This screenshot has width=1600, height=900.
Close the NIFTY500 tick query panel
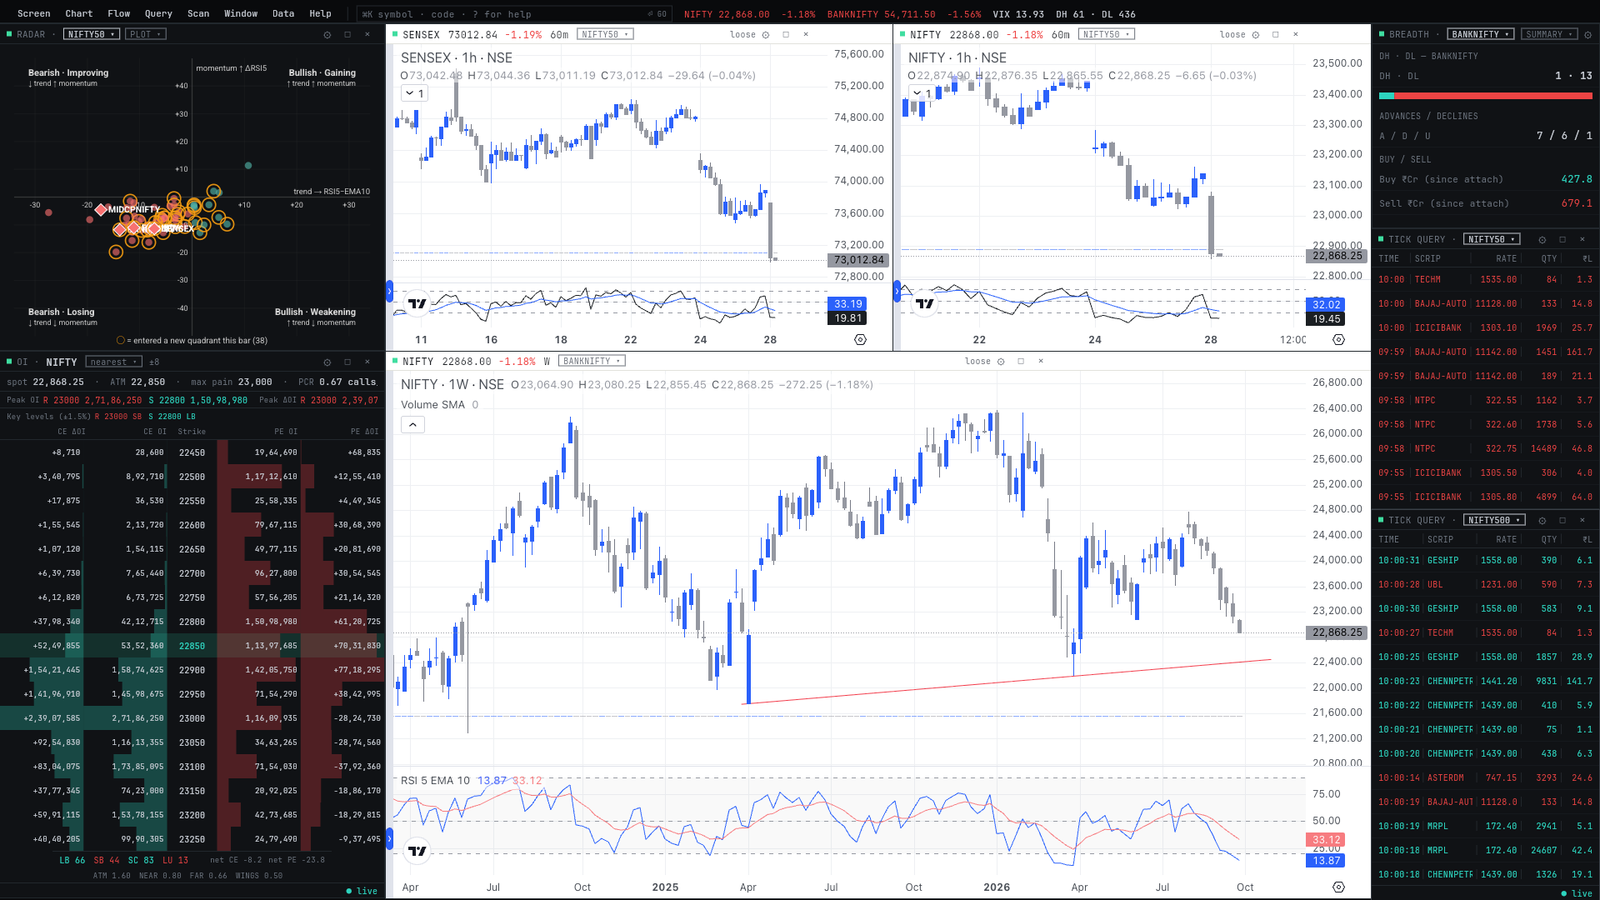1582,521
